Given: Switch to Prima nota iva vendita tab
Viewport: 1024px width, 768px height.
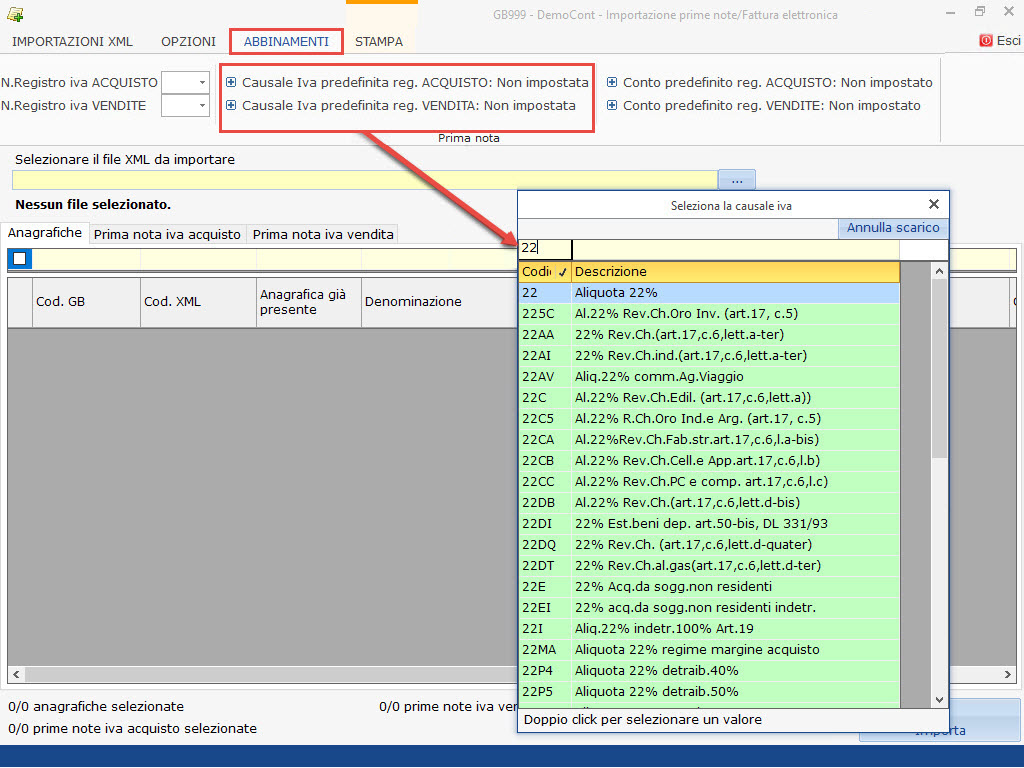Looking at the screenshot, I should [323, 234].
